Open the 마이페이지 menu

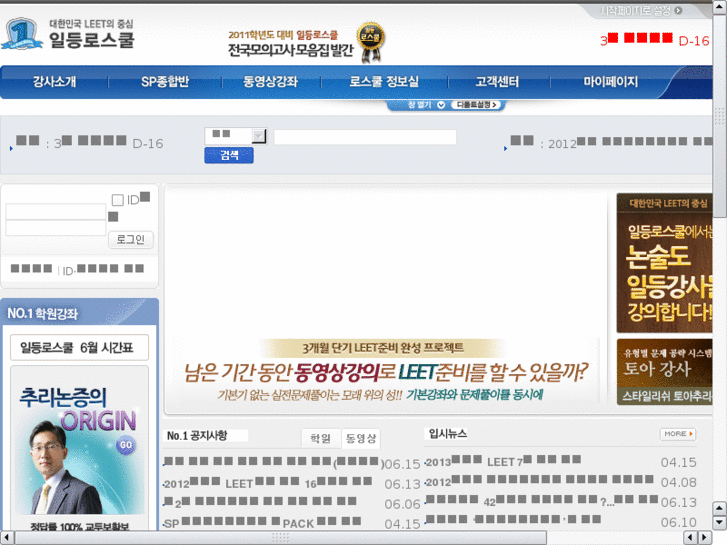[x=611, y=82]
